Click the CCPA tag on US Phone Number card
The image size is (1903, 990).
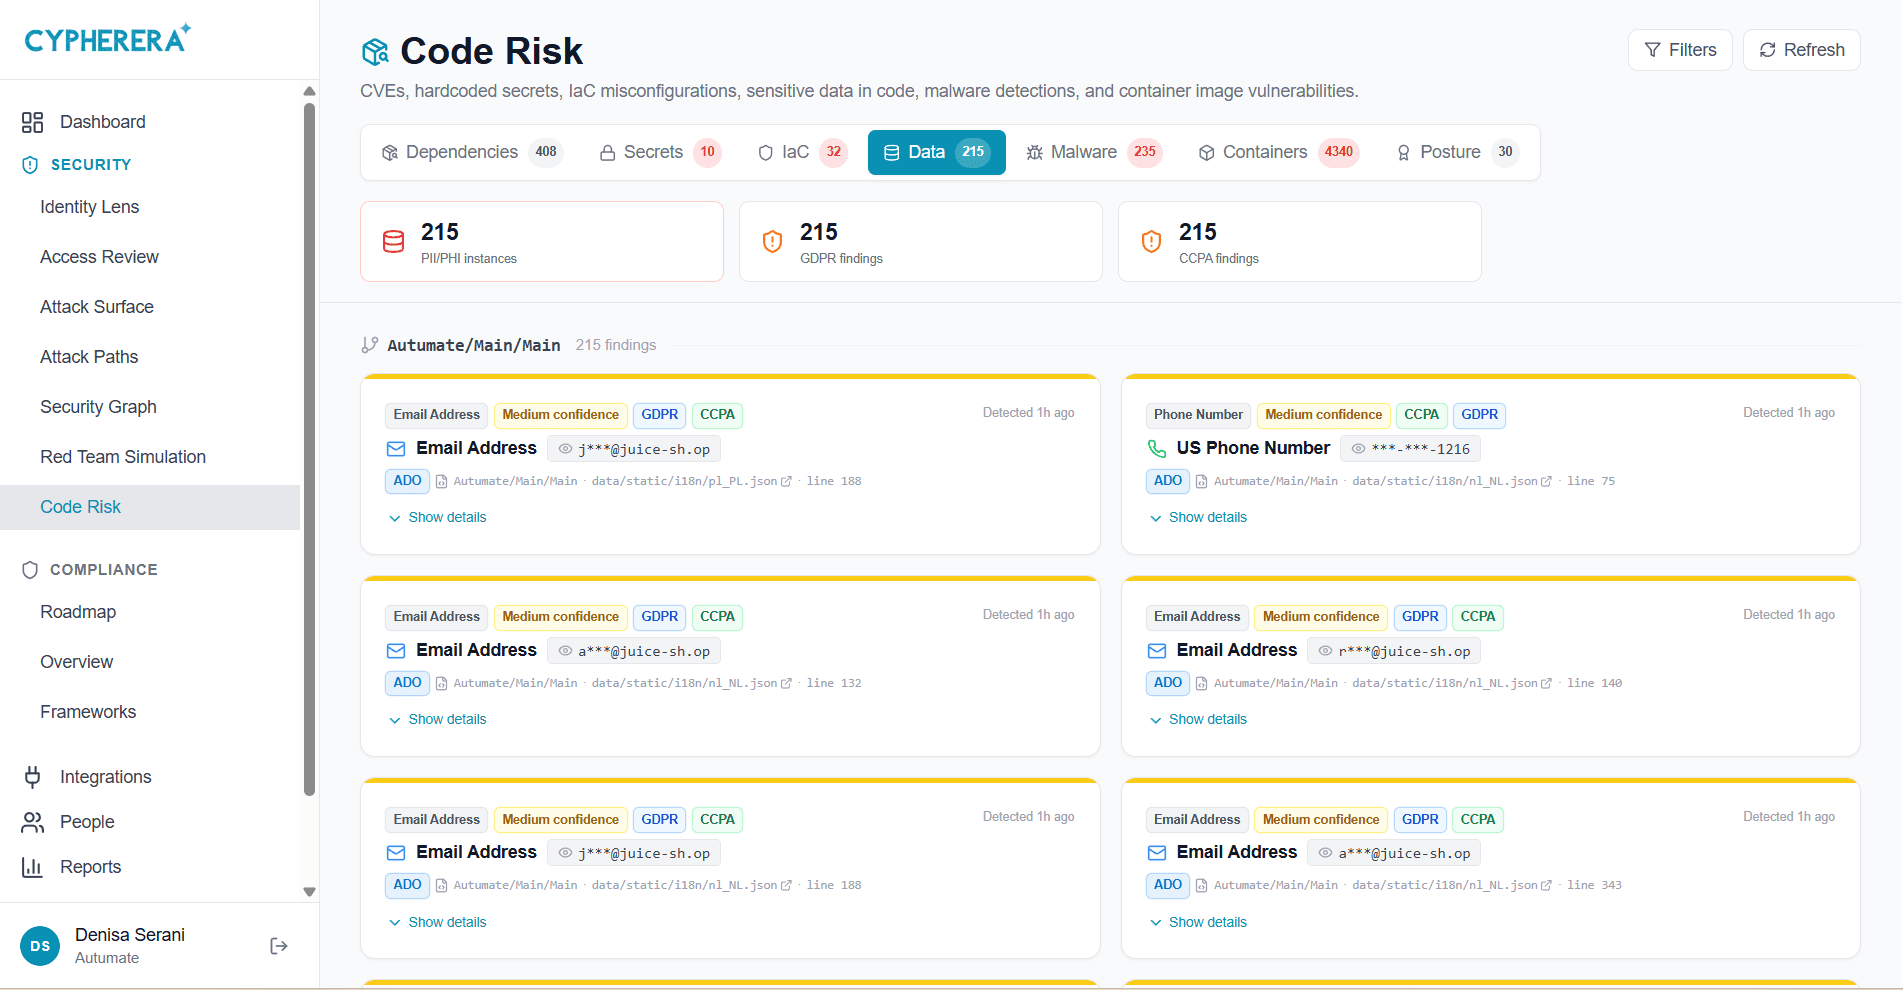(x=1421, y=415)
